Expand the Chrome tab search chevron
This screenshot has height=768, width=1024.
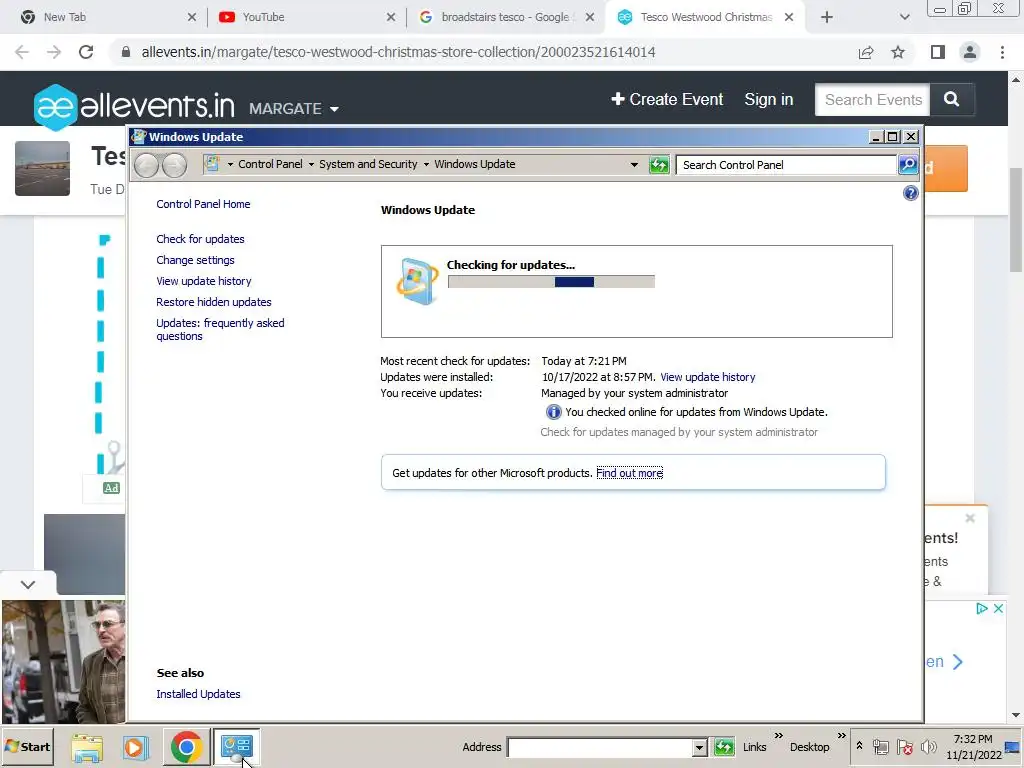[x=904, y=17]
